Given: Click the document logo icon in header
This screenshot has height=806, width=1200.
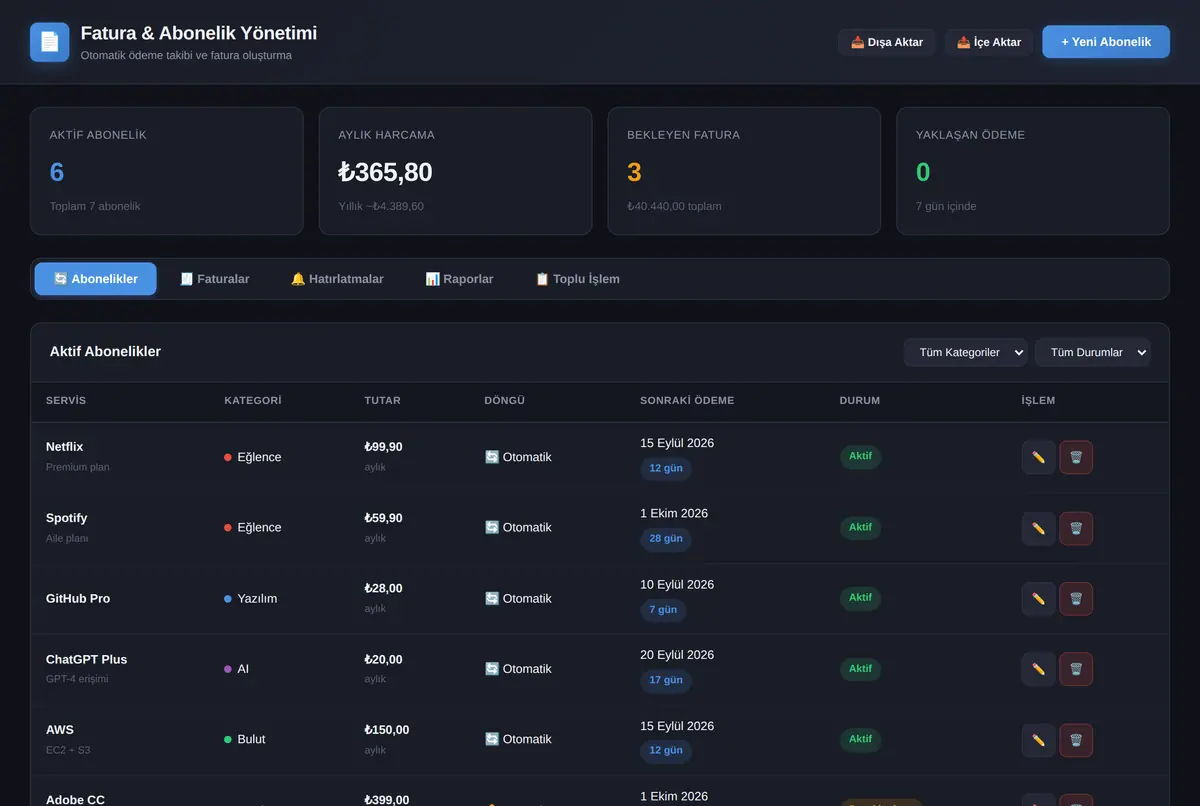Looking at the screenshot, I should [x=50, y=42].
